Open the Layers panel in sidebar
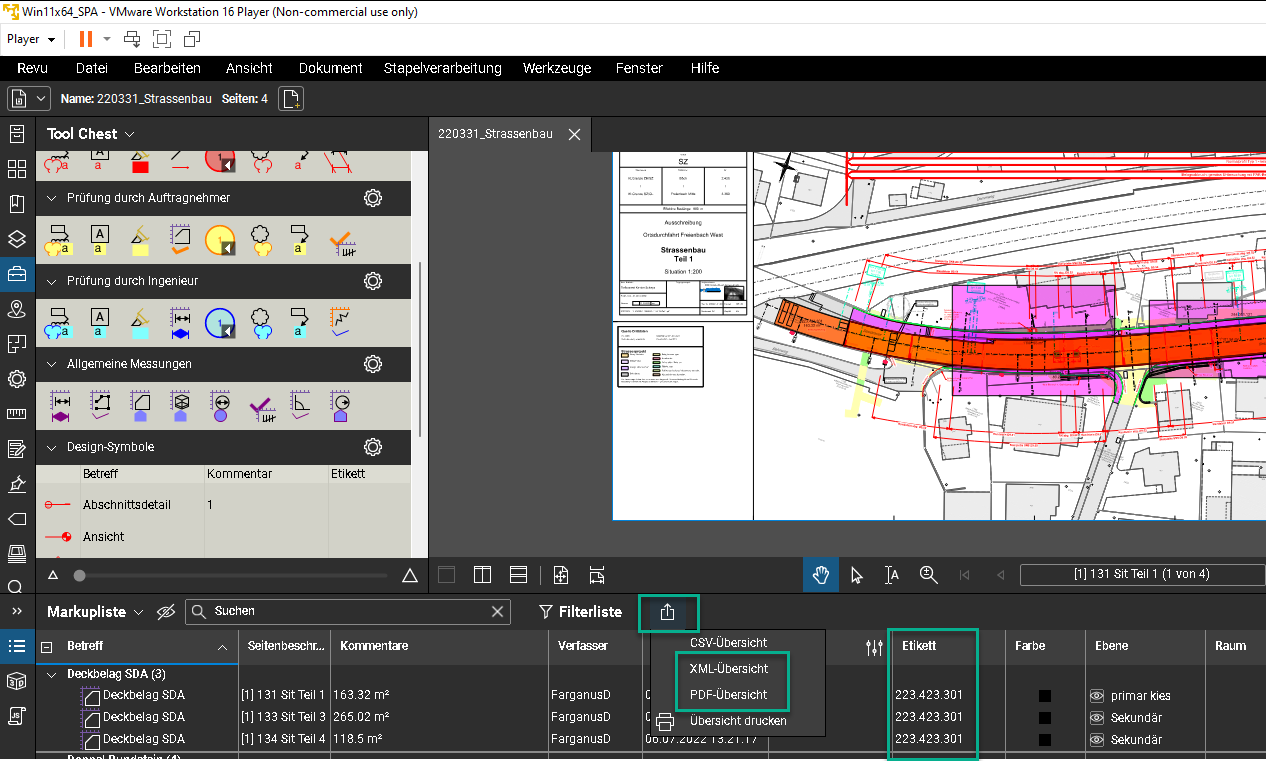Screen dimensions: 1266x761 click(17, 239)
